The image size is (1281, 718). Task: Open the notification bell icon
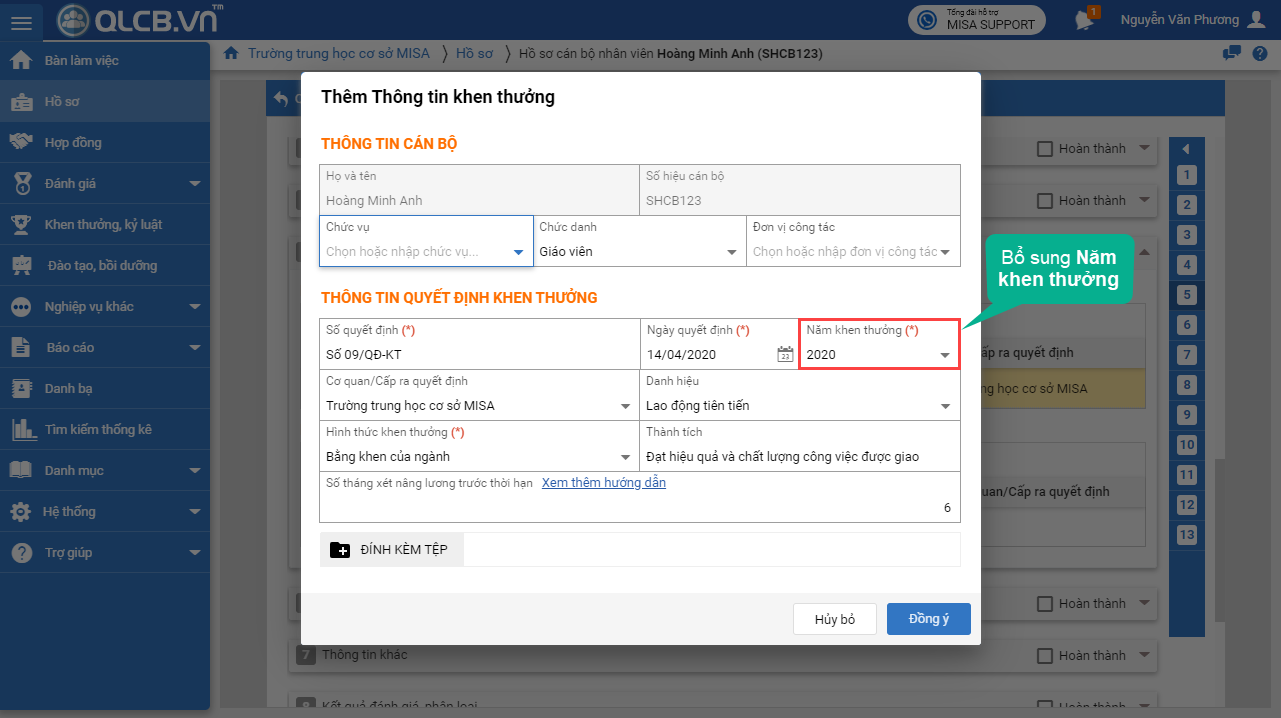coord(1083,20)
